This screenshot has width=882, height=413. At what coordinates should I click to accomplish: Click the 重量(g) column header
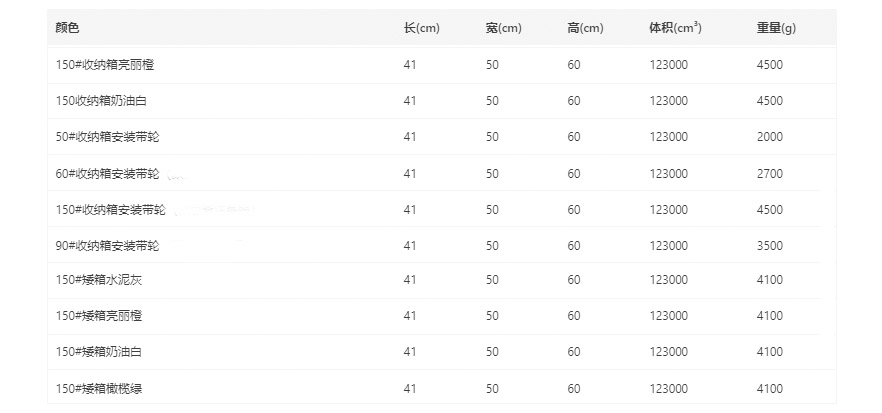tap(776, 28)
